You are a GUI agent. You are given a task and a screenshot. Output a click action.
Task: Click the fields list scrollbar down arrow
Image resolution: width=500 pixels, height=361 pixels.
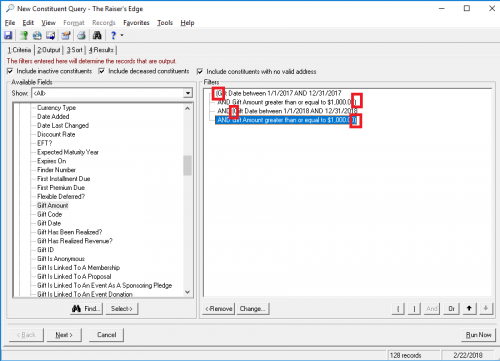pyautogui.click(x=187, y=292)
